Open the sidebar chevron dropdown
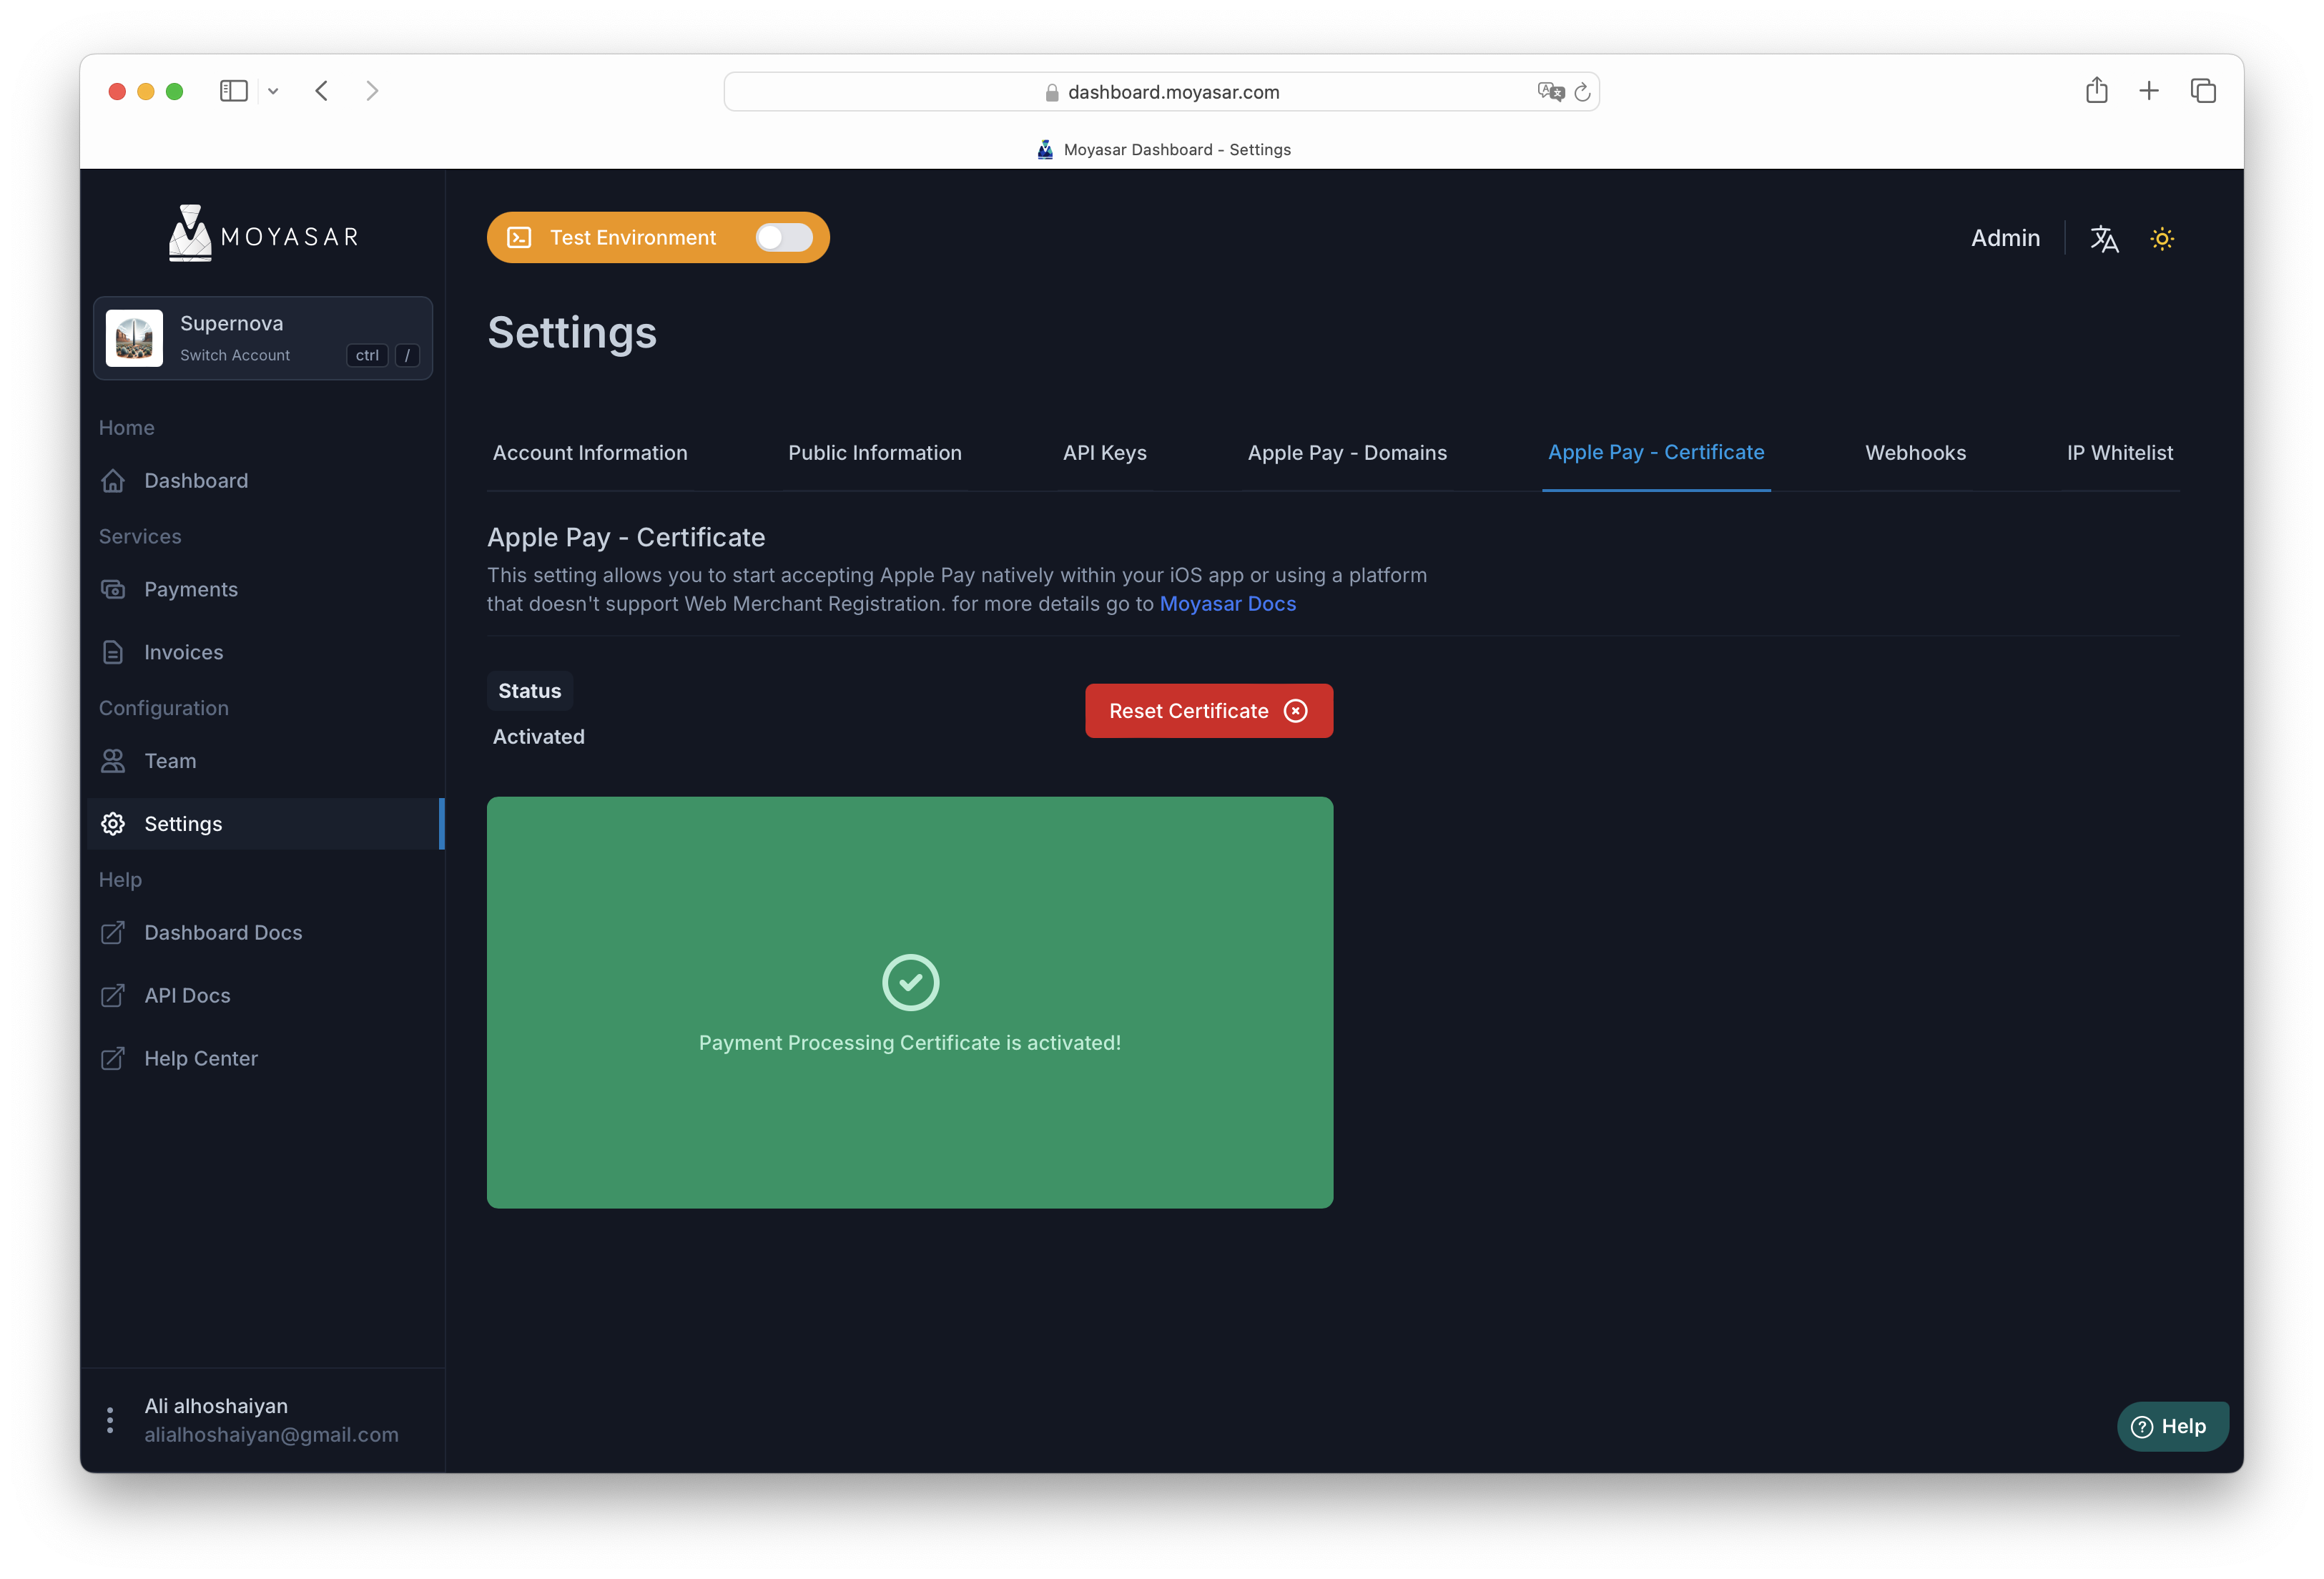The image size is (2324, 1579). [x=272, y=90]
